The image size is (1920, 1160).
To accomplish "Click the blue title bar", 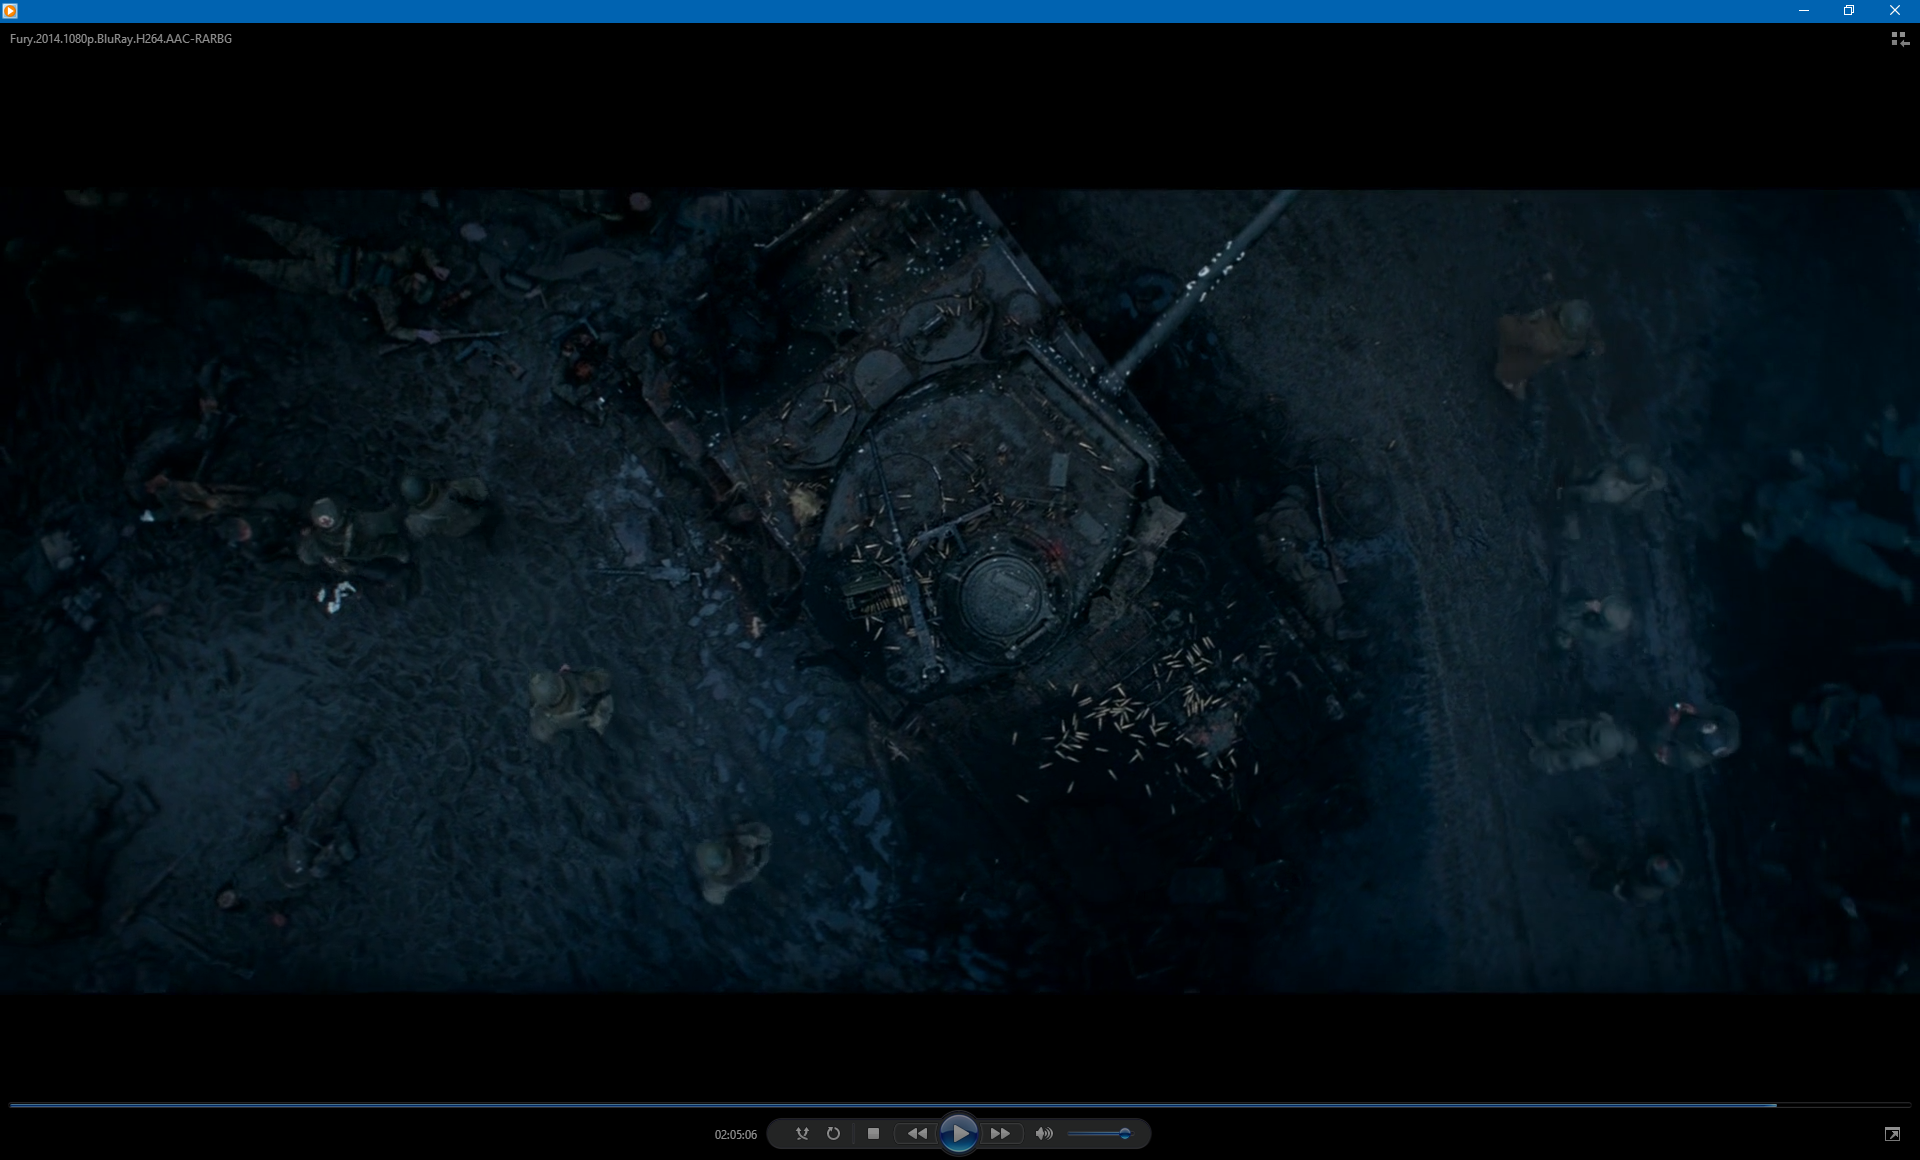I will click(900, 11).
